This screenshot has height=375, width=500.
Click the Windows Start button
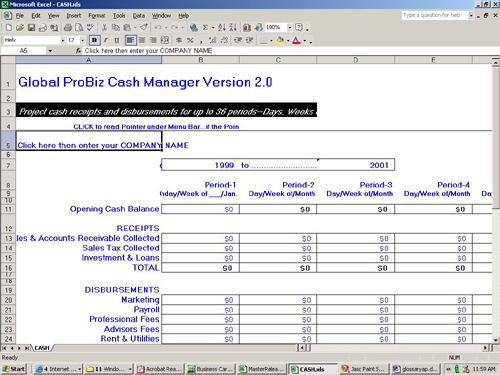pos(14,369)
